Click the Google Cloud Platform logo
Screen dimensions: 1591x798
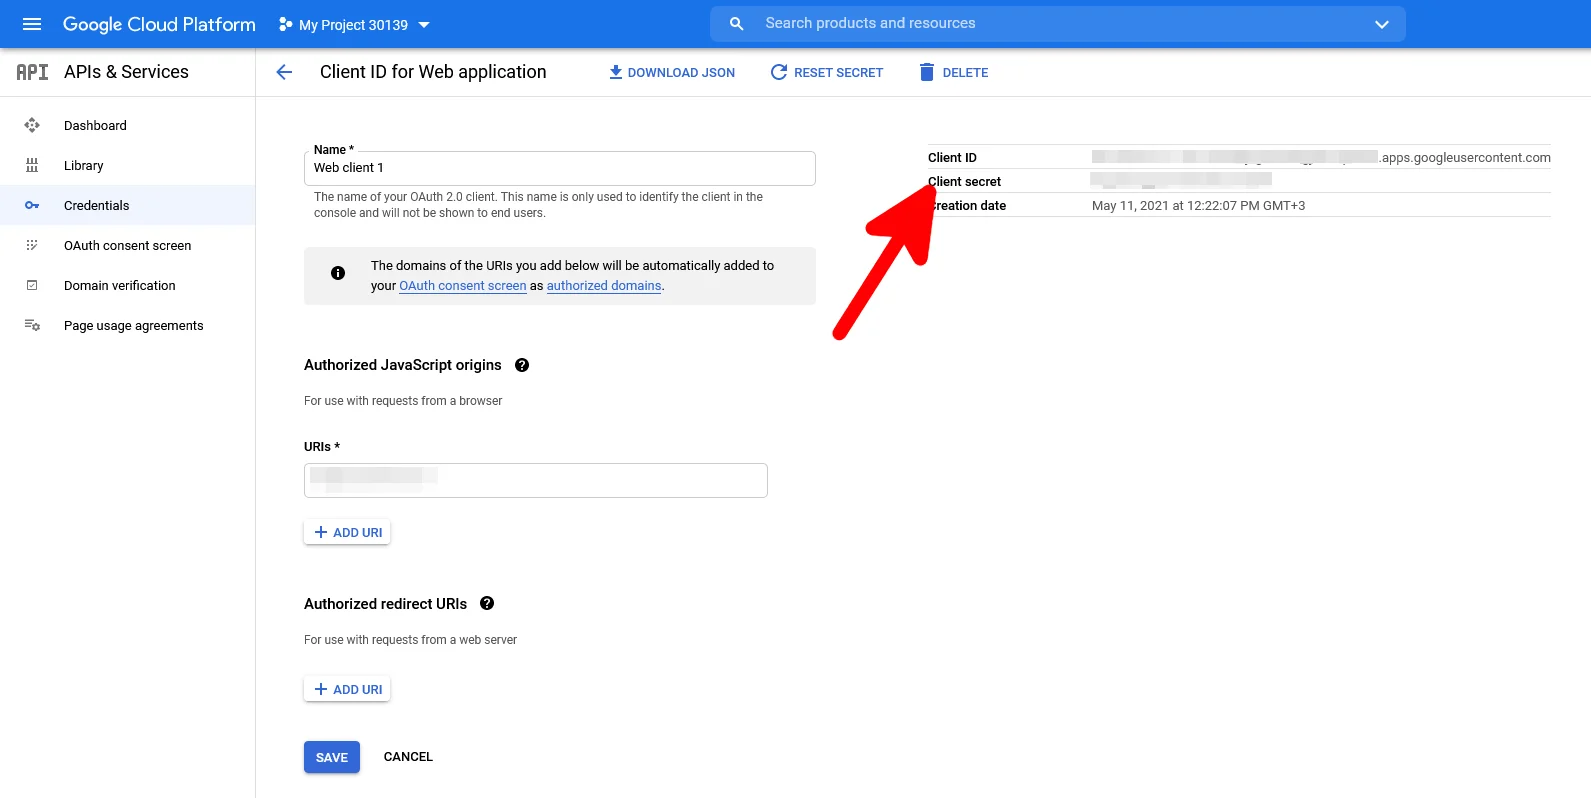click(x=159, y=24)
